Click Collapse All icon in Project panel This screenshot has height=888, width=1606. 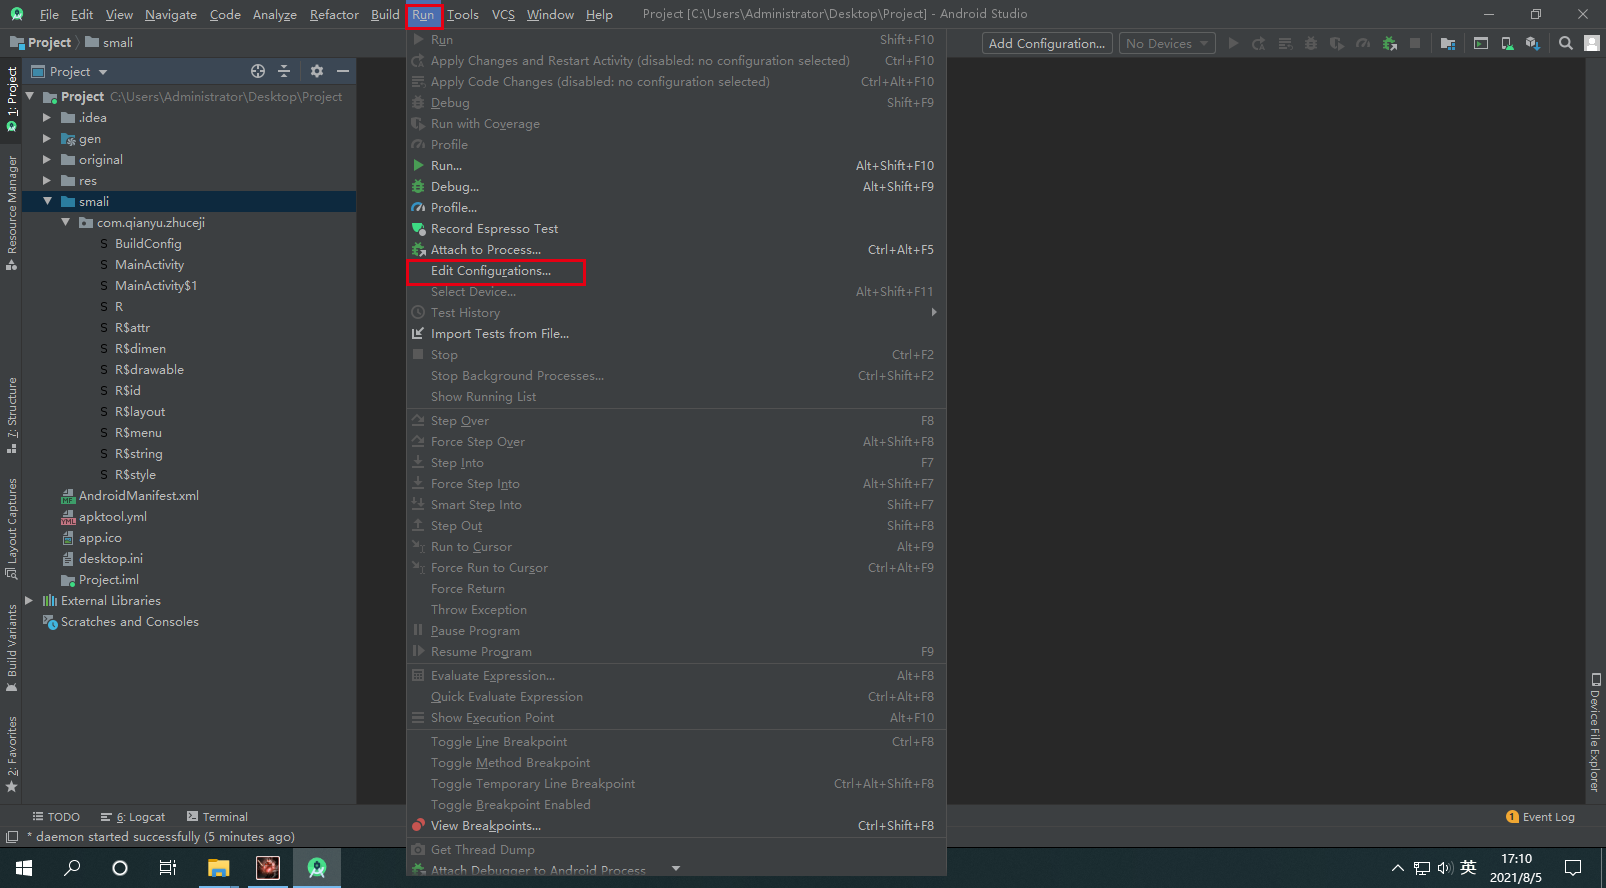click(x=284, y=71)
